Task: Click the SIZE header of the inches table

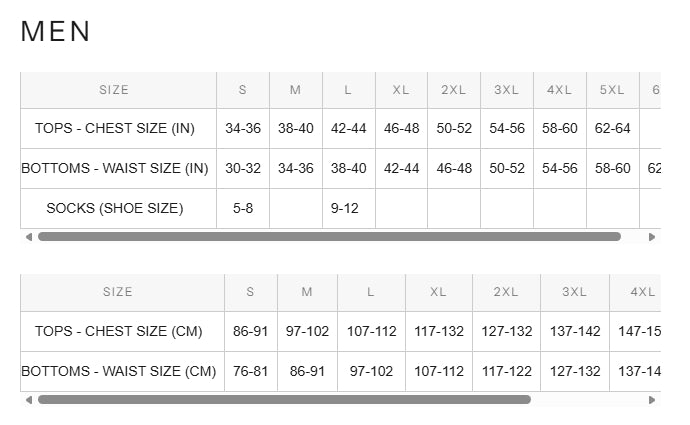Action: coord(115,90)
